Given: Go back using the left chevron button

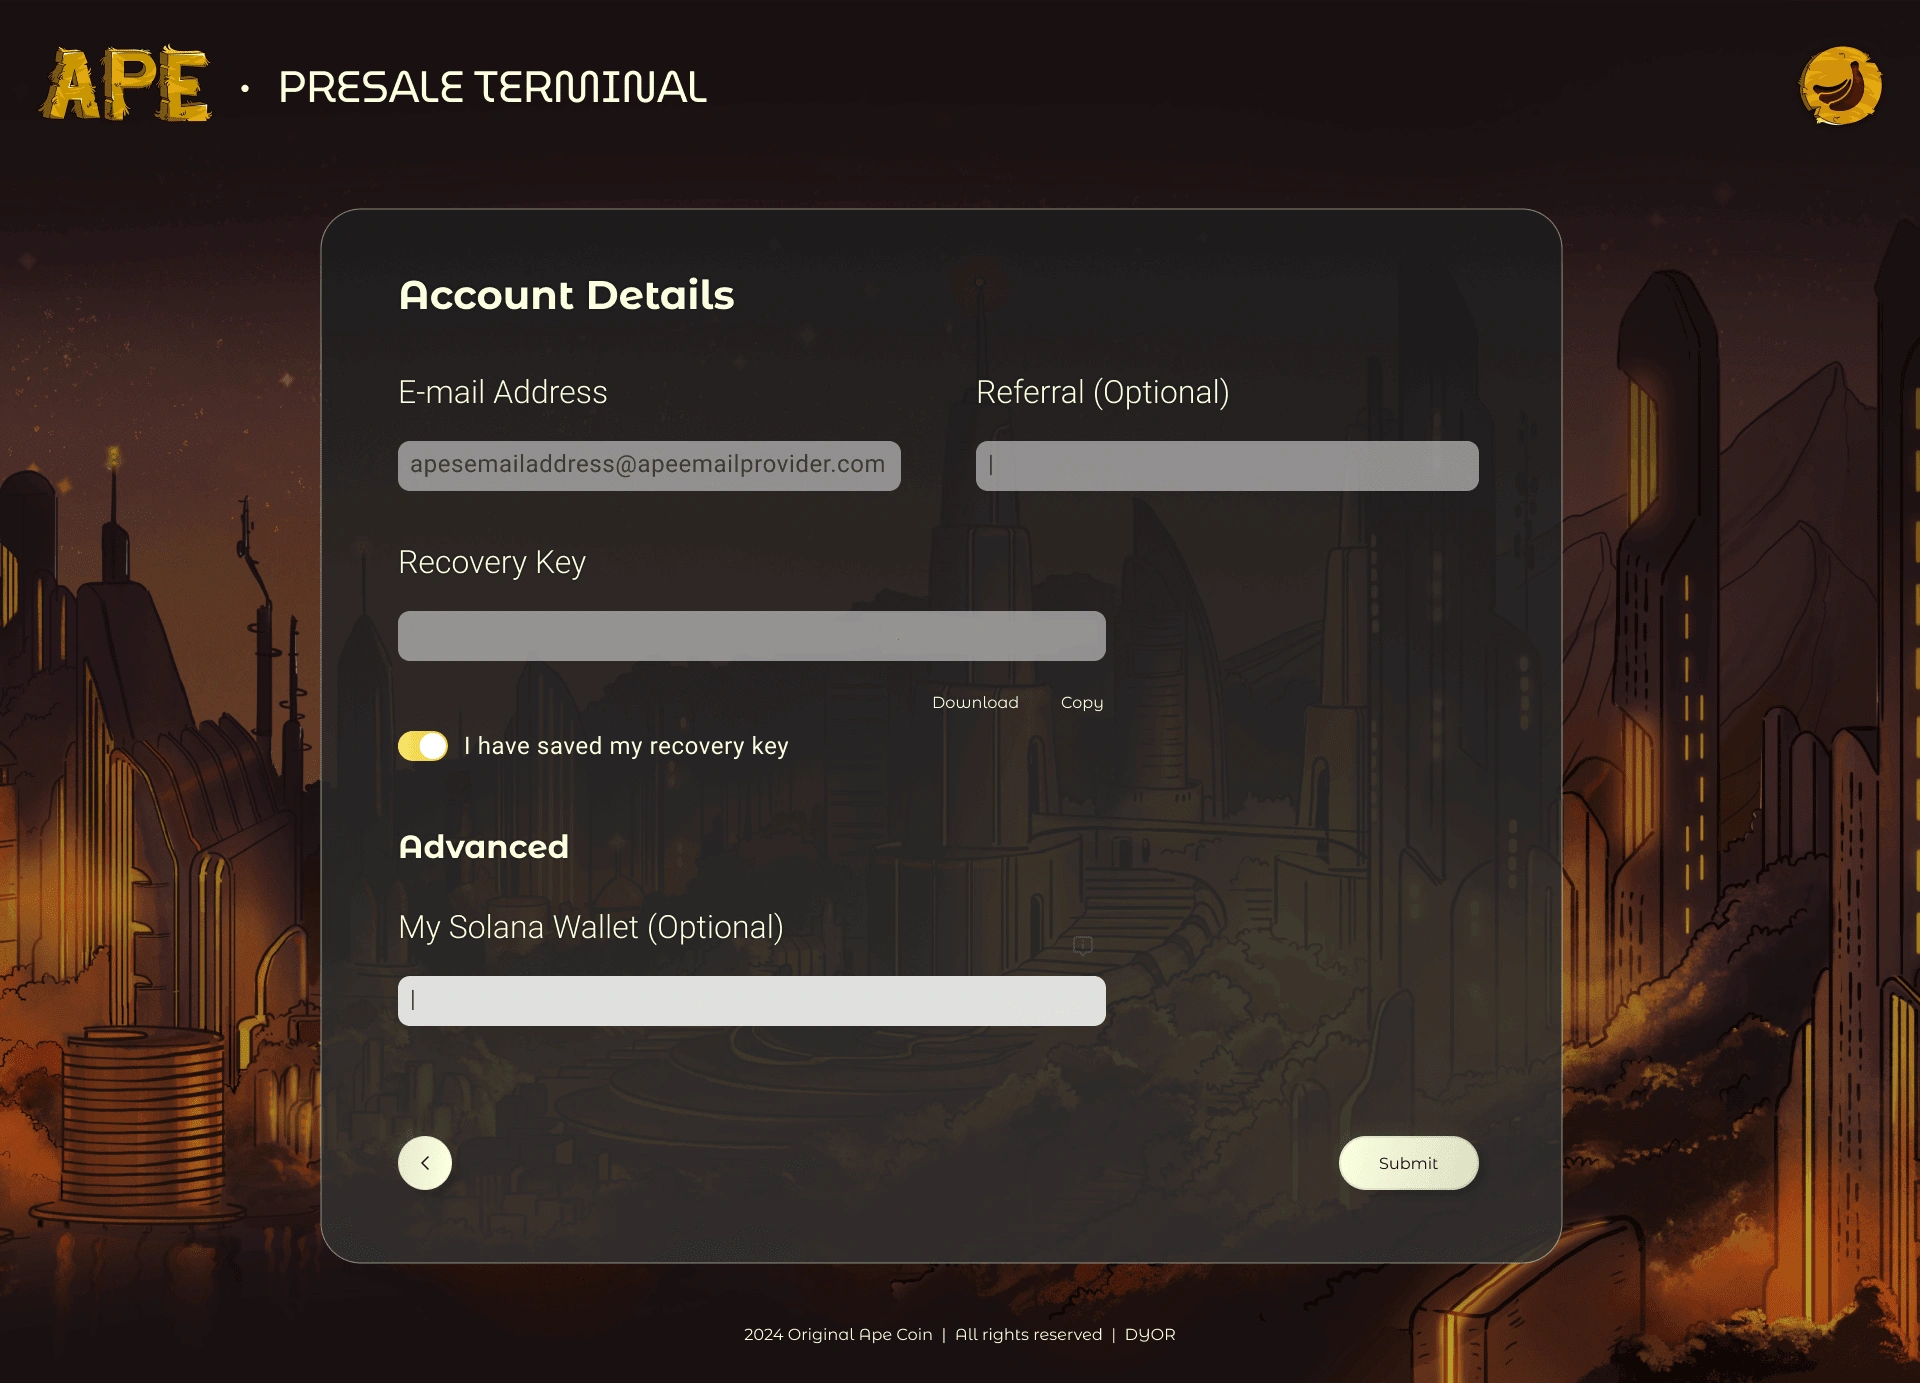Looking at the screenshot, I should 425,1163.
